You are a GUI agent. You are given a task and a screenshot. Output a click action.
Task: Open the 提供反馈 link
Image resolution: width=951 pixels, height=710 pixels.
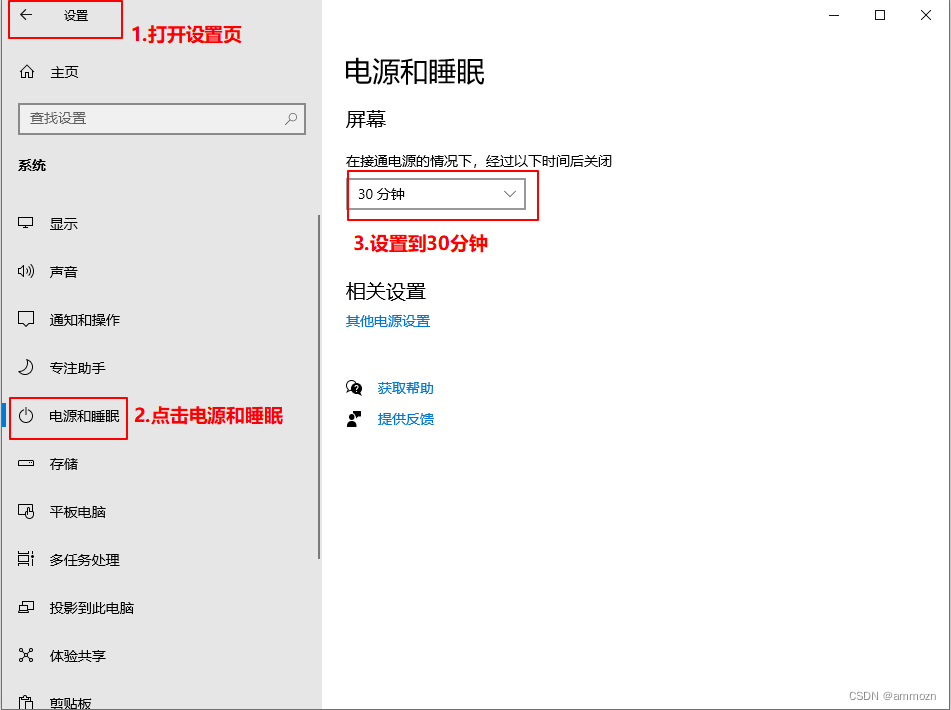pos(405,419)
